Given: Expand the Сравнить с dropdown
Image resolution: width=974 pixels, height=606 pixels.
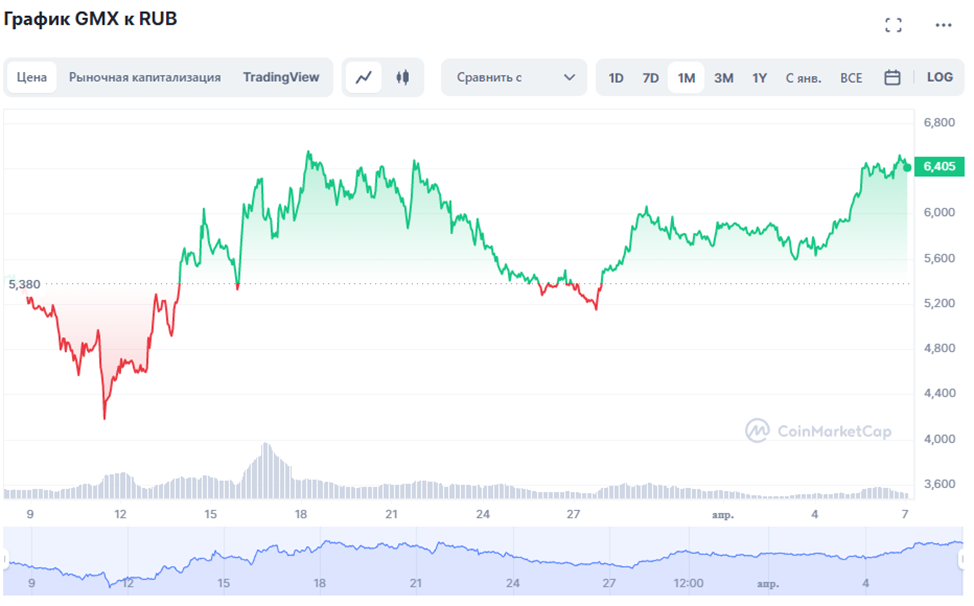Looking at the screenshot, I should coord(514,78).
